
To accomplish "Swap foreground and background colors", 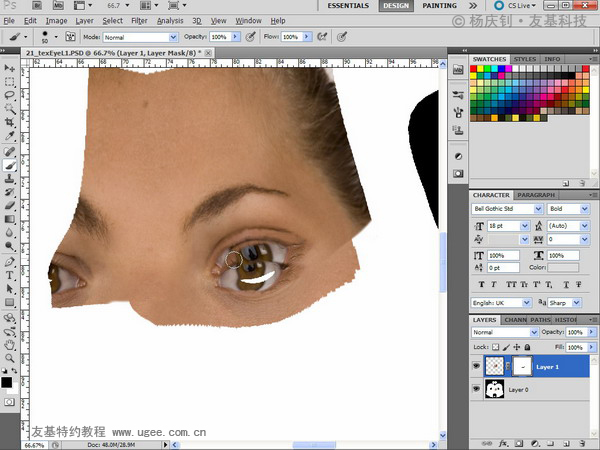I will point(14,371).
